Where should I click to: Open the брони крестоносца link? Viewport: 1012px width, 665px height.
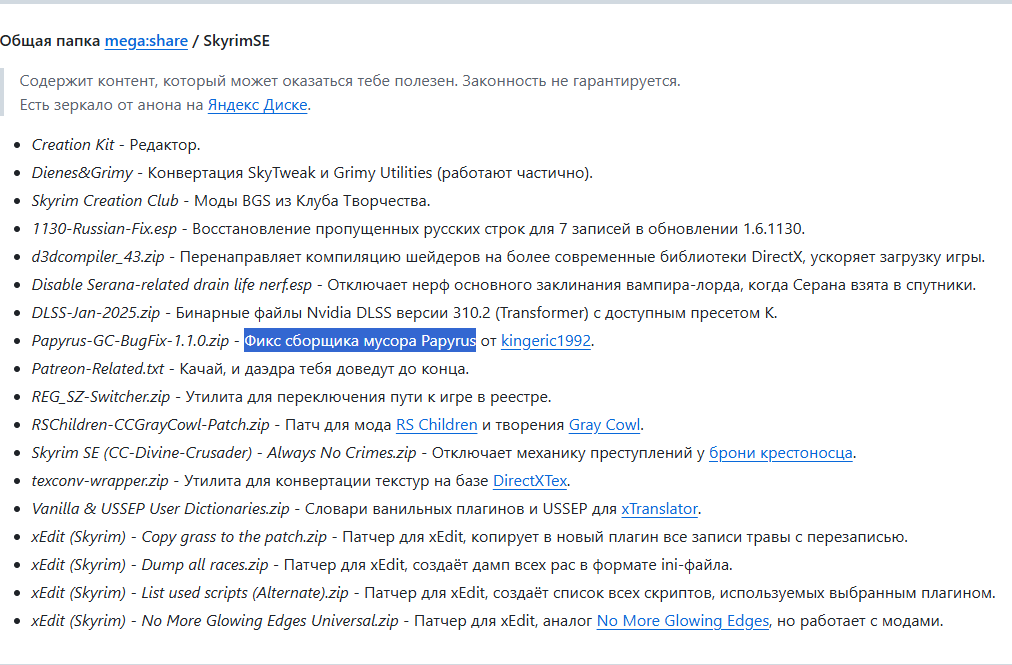(780, 453)
